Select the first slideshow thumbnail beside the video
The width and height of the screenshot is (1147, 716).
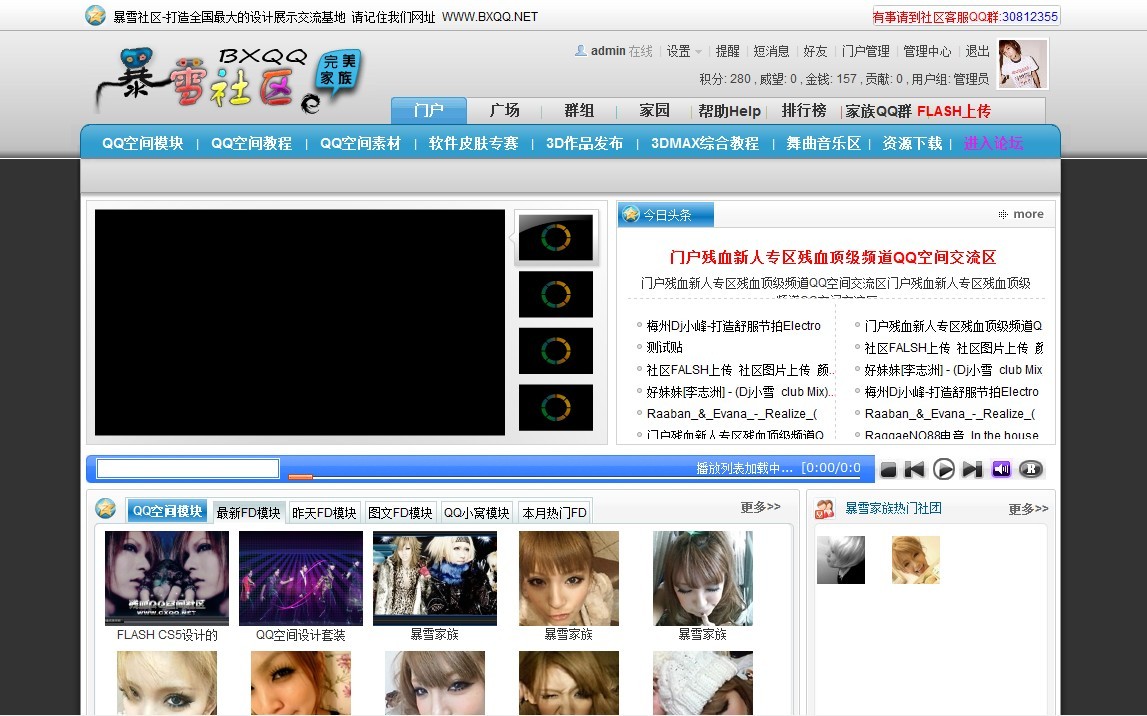[555, 238]
